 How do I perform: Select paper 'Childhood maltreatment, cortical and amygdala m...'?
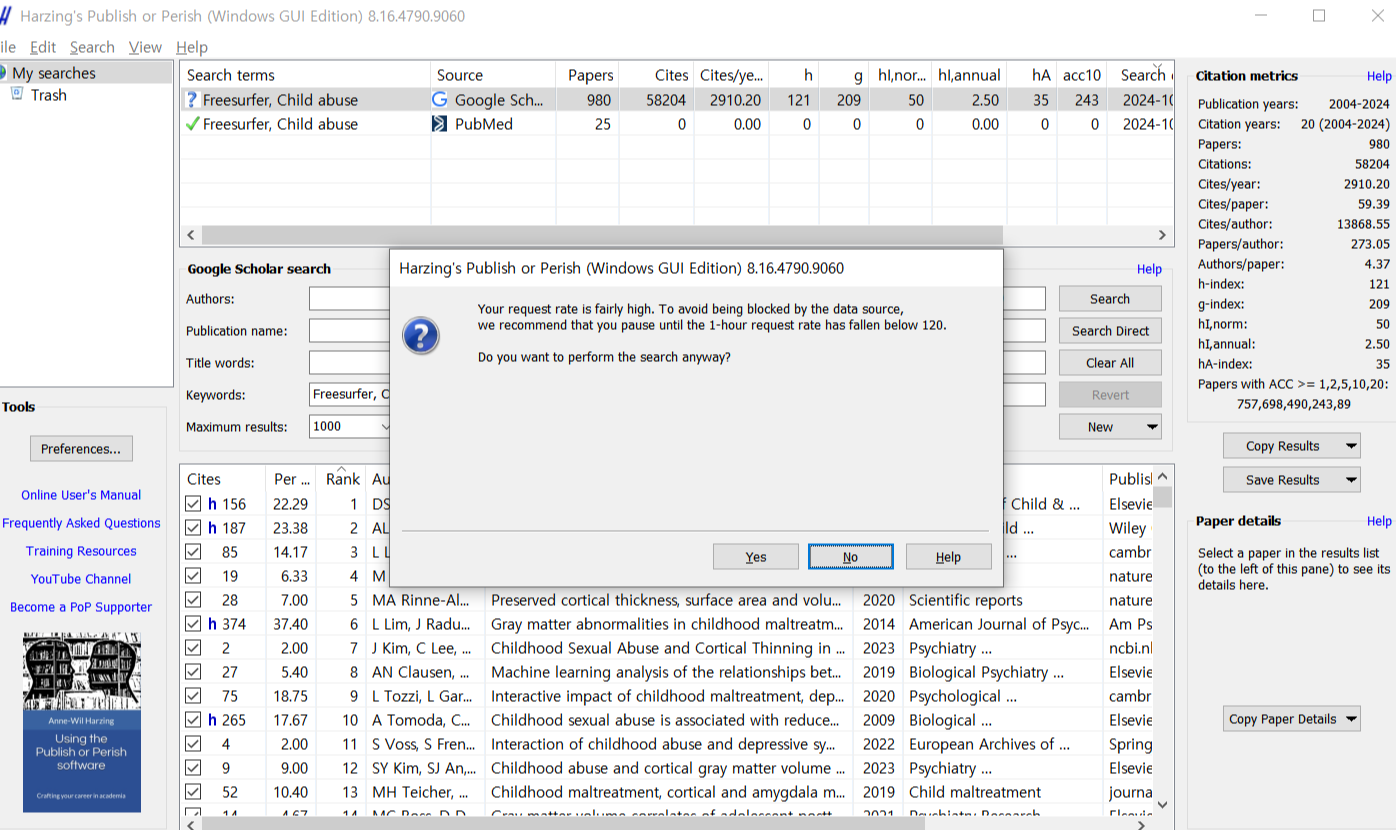pos(668,792)
